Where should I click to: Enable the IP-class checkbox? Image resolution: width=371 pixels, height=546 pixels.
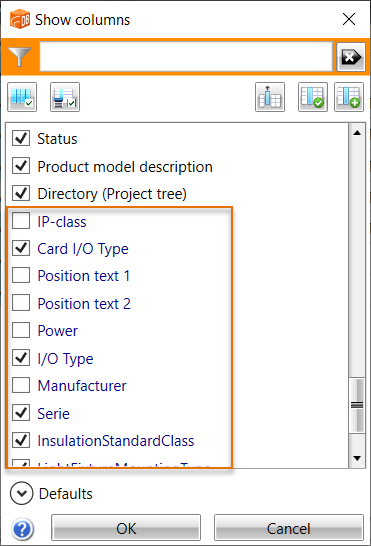21,221
